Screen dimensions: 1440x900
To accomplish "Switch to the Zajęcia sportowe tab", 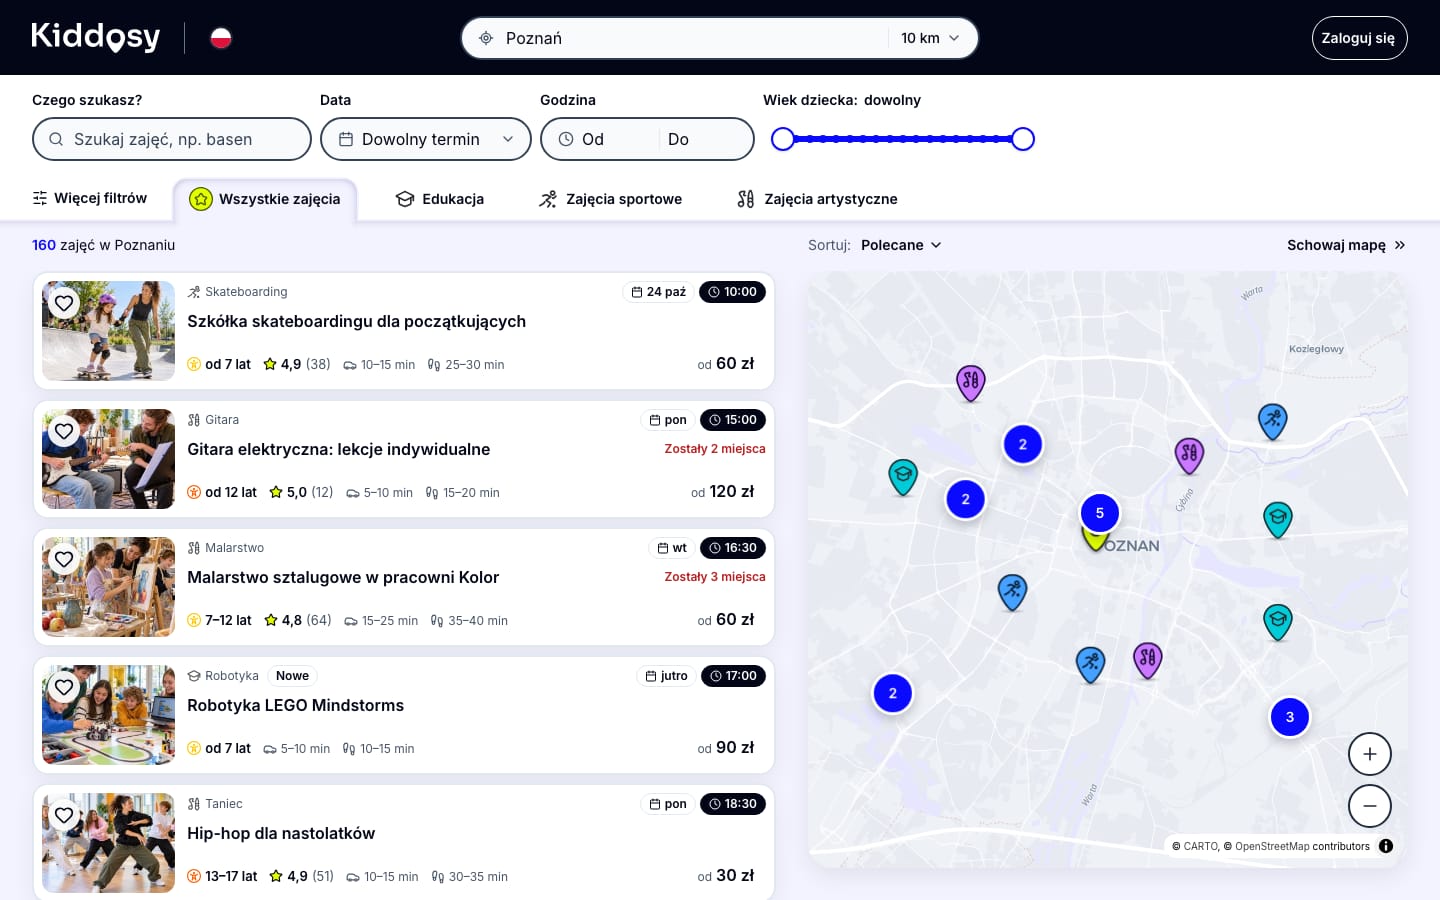I will point(610,199).
